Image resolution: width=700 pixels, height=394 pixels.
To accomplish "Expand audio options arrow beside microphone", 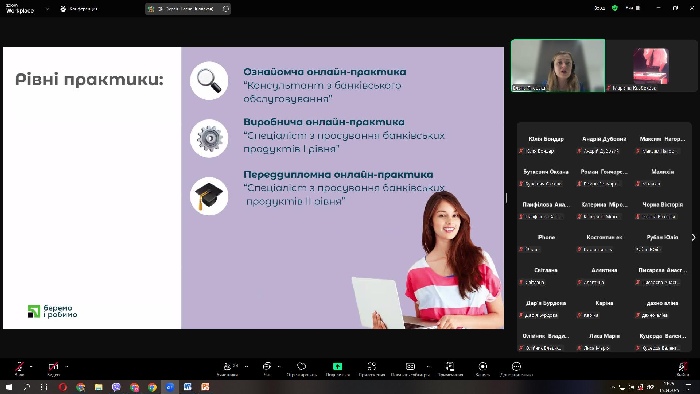I will [x=31, y=367].
